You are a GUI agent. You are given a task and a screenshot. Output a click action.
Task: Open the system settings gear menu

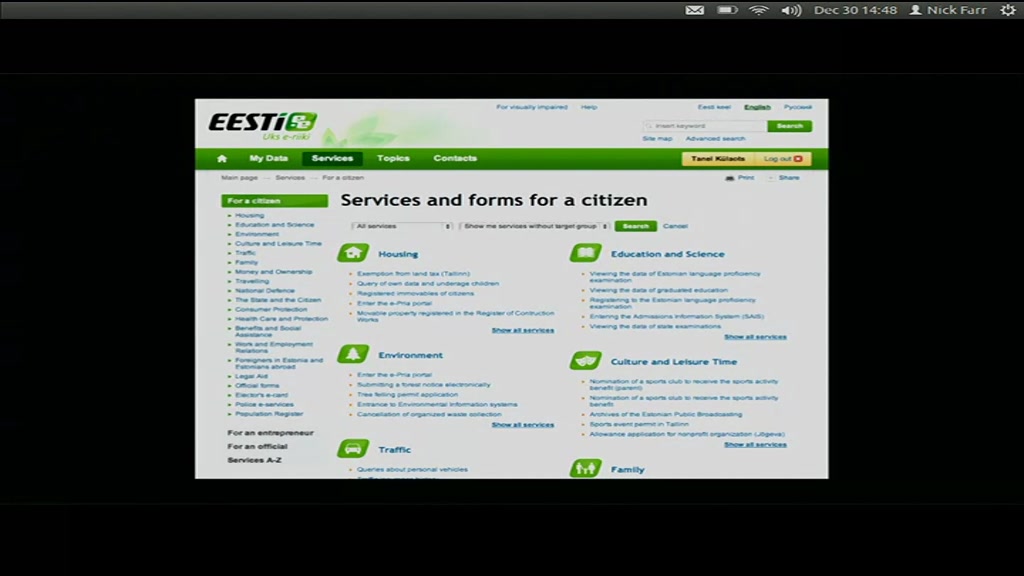pyautogui.click(x=1008, y=10)
